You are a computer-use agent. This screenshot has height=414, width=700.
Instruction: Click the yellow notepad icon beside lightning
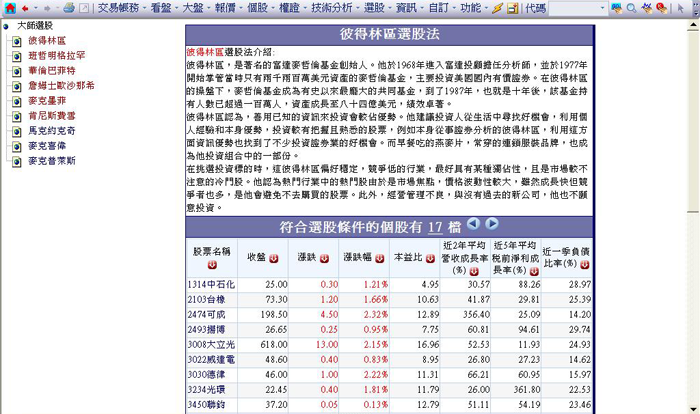(x=513, y=8)
